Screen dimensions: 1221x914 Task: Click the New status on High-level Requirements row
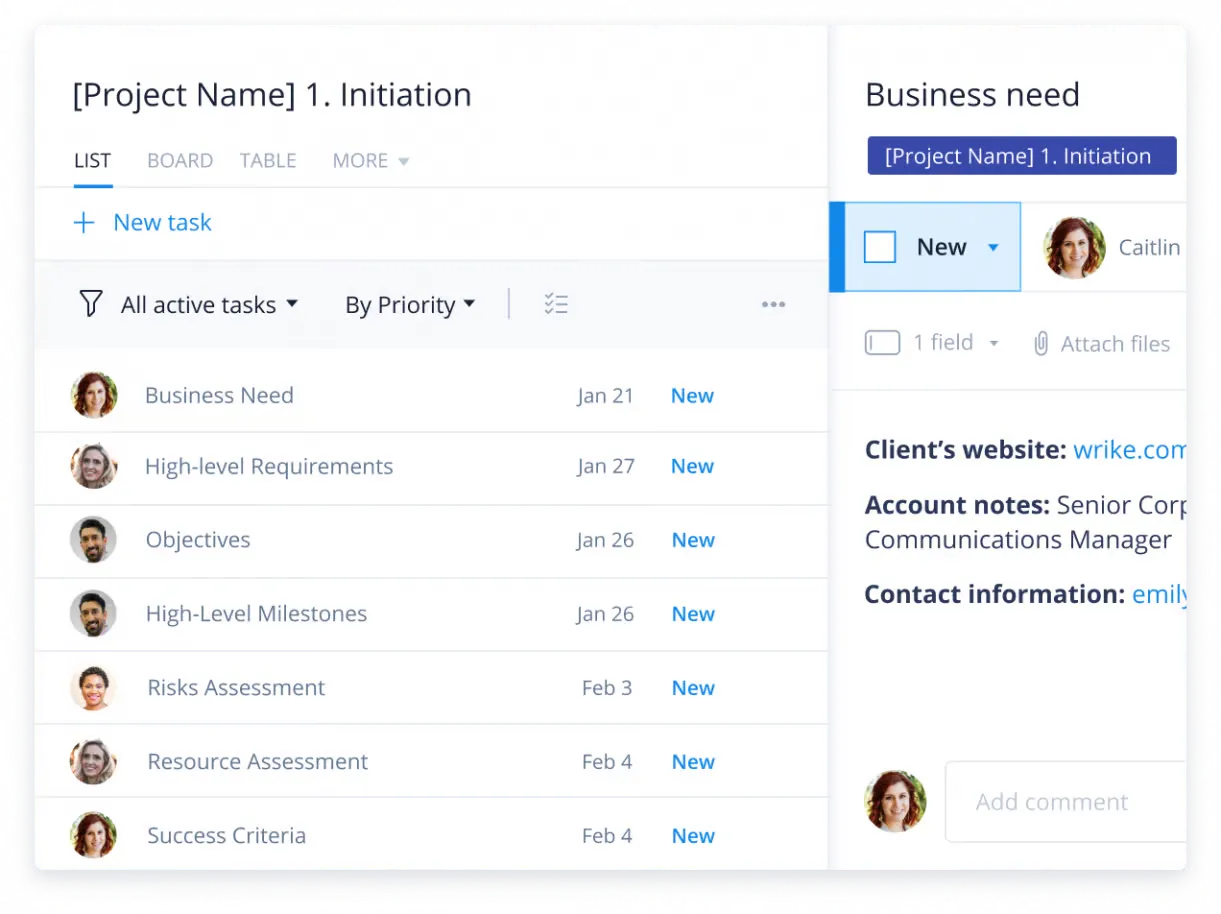692,466
